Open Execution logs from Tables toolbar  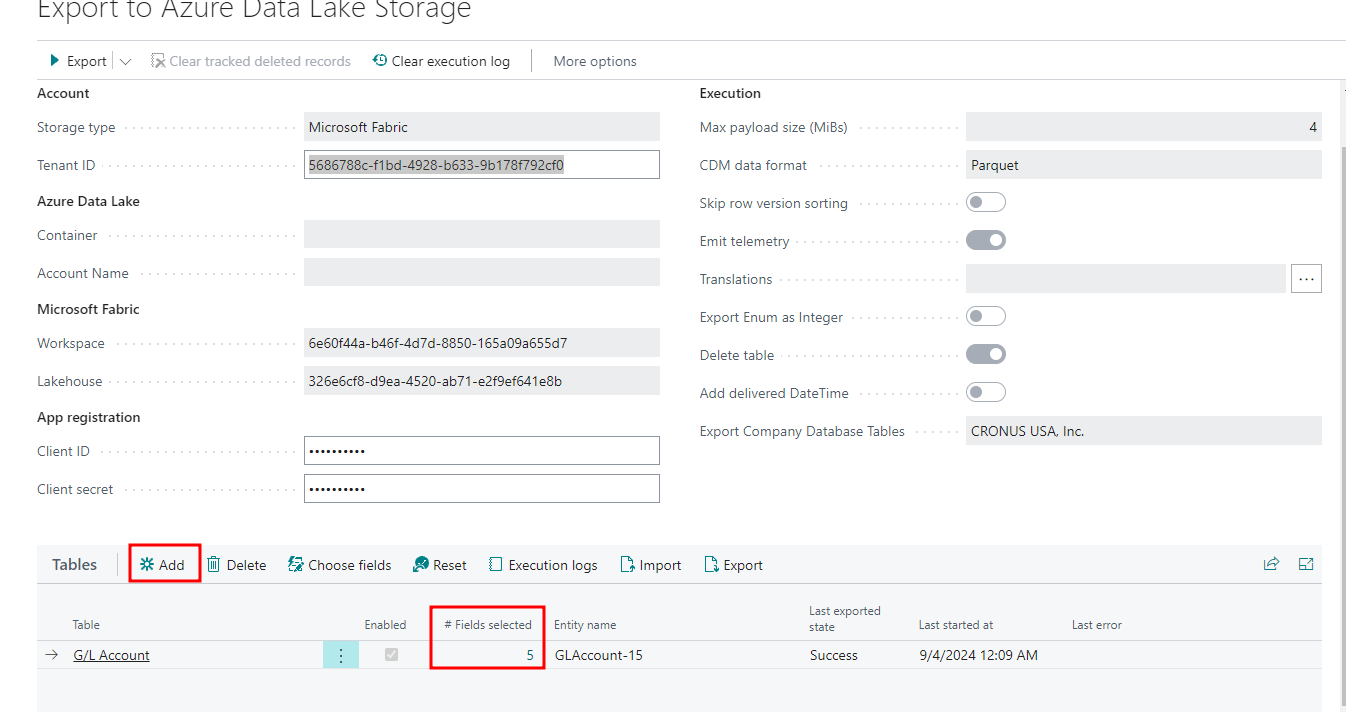coord(543,565)
